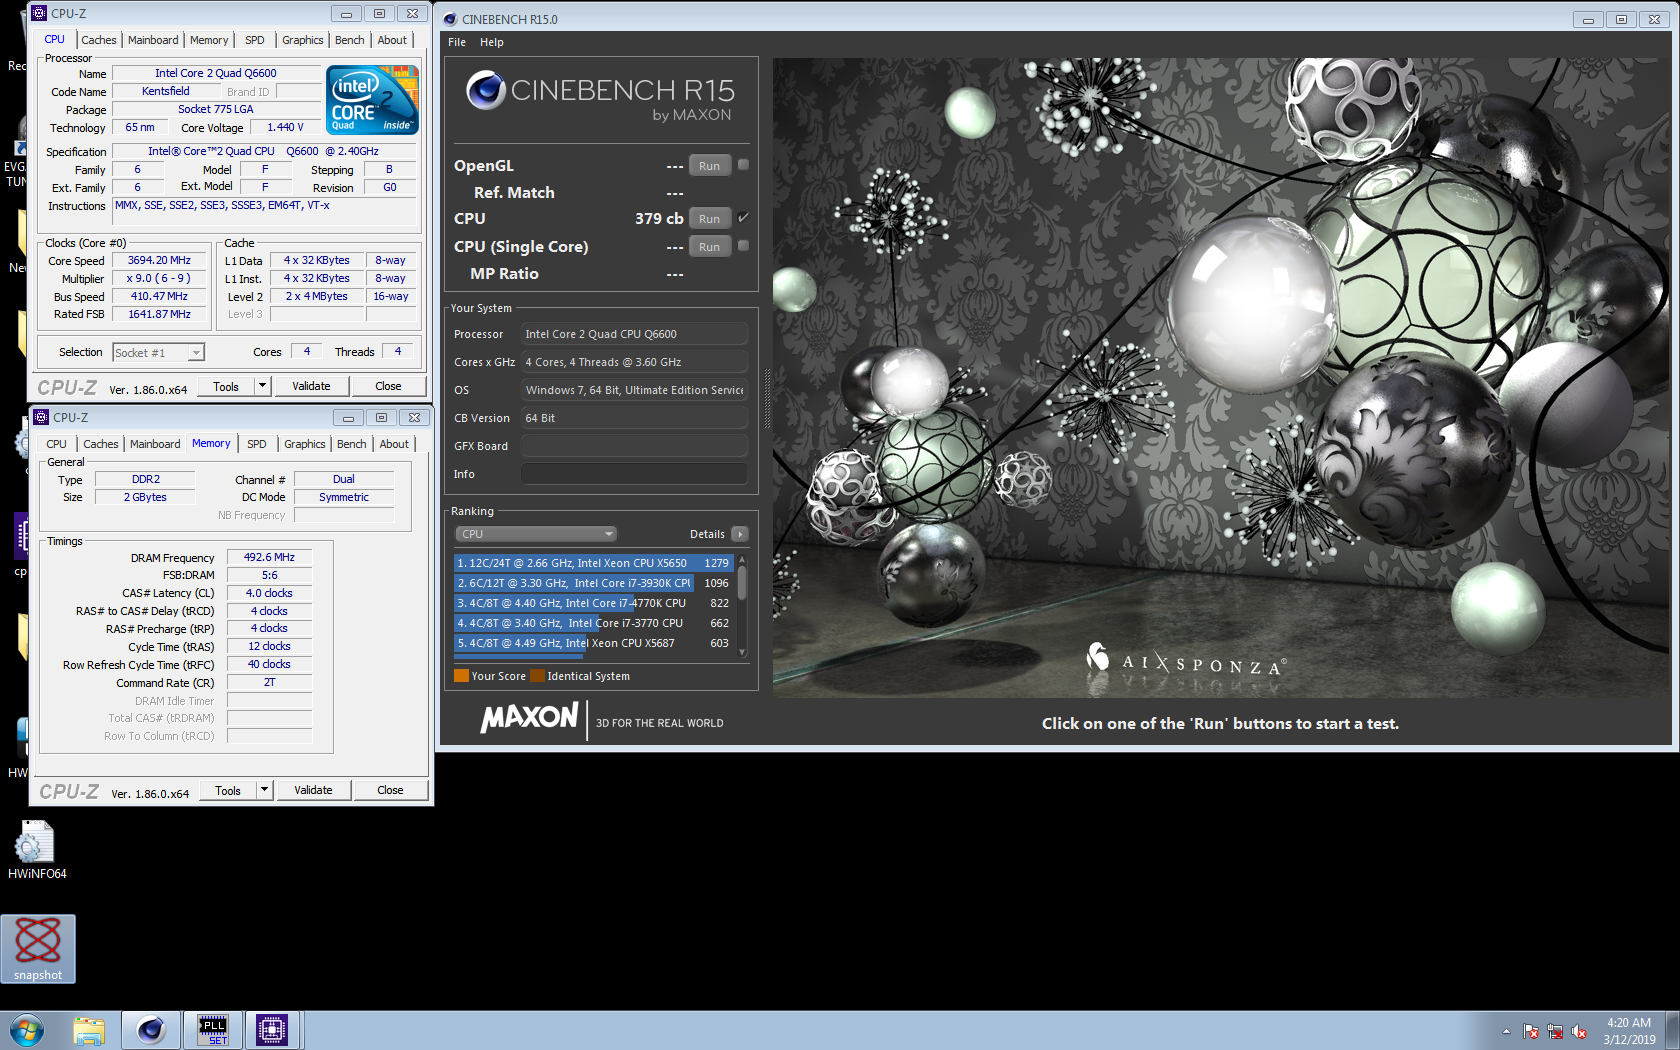Open the ranking Details arrow button

click(x=740, y=534)
